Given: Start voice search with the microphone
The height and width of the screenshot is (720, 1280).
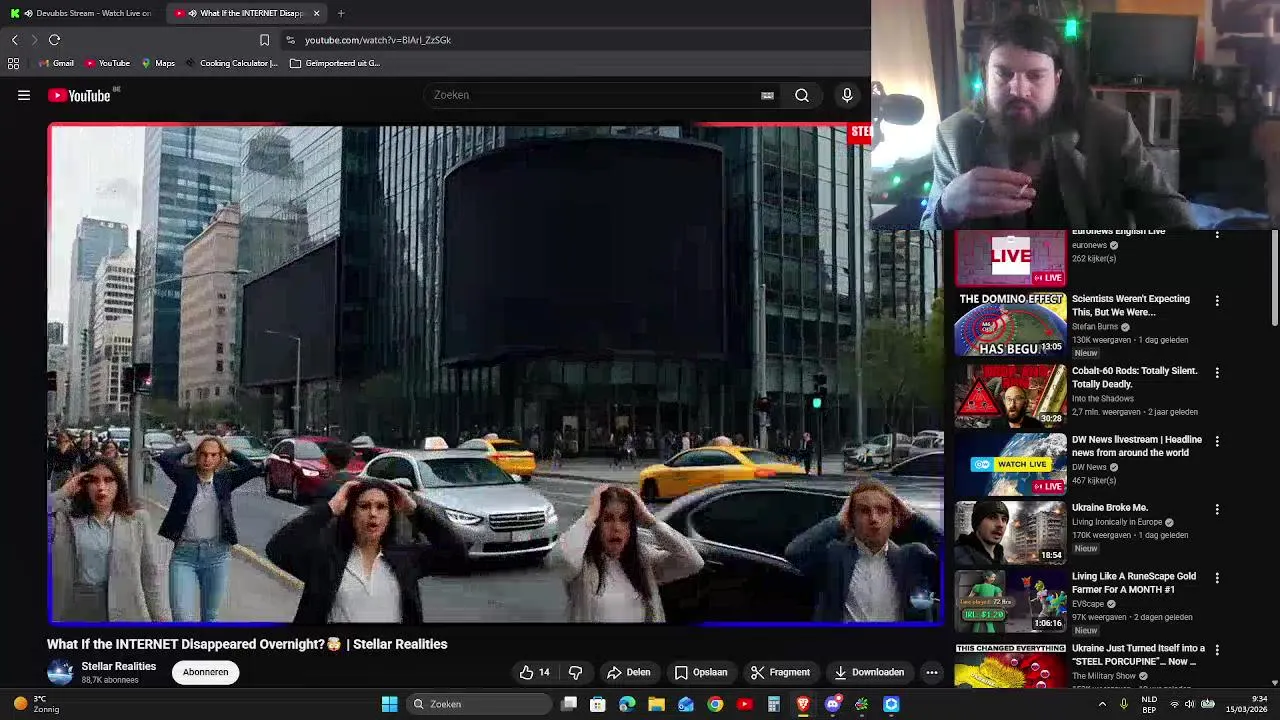Looking at the screenshot, I should [x=847, y=95].
